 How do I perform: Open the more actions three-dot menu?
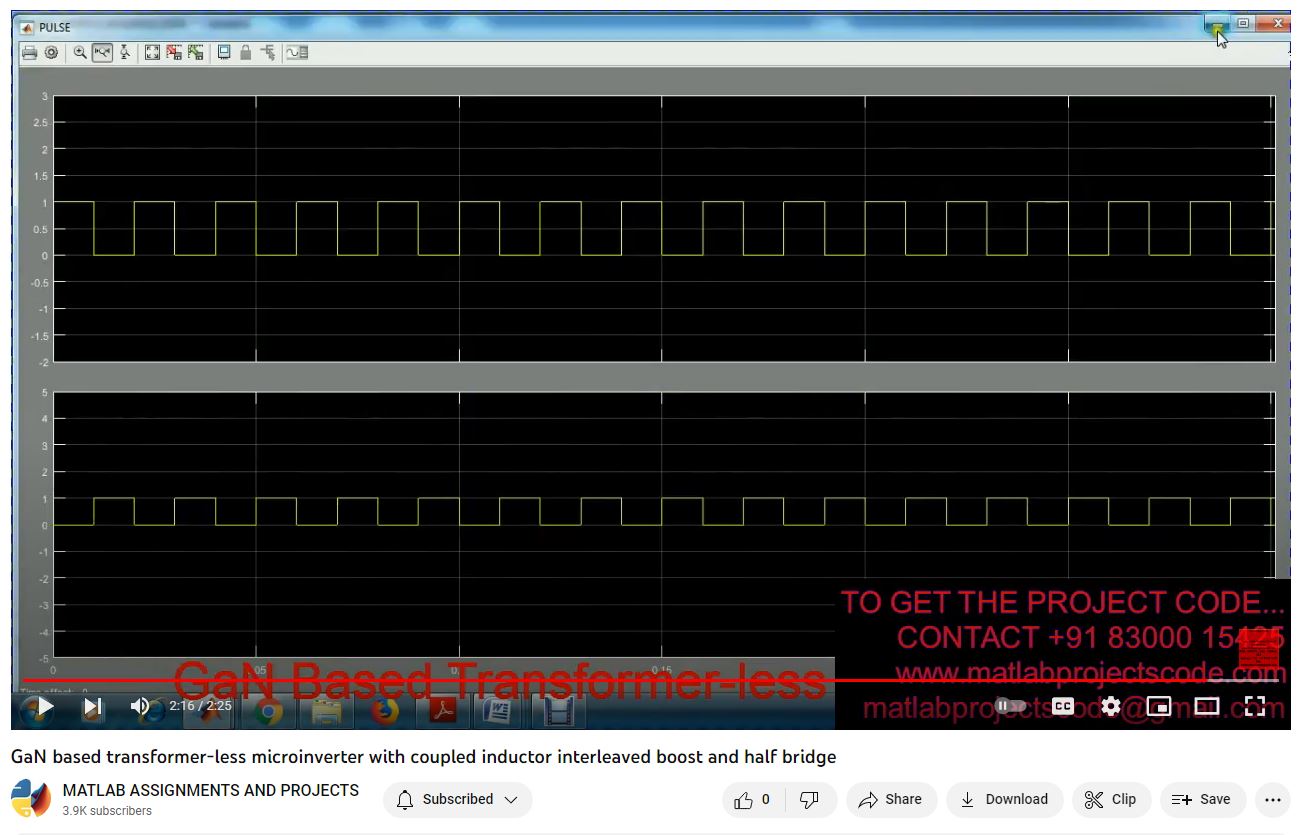point(1272,799)
